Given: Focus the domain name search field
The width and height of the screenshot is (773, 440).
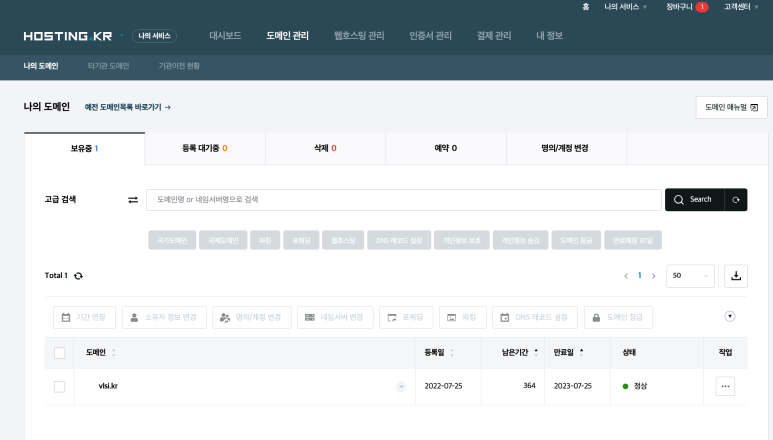Looking at the screenshot, I should point(404,200).
